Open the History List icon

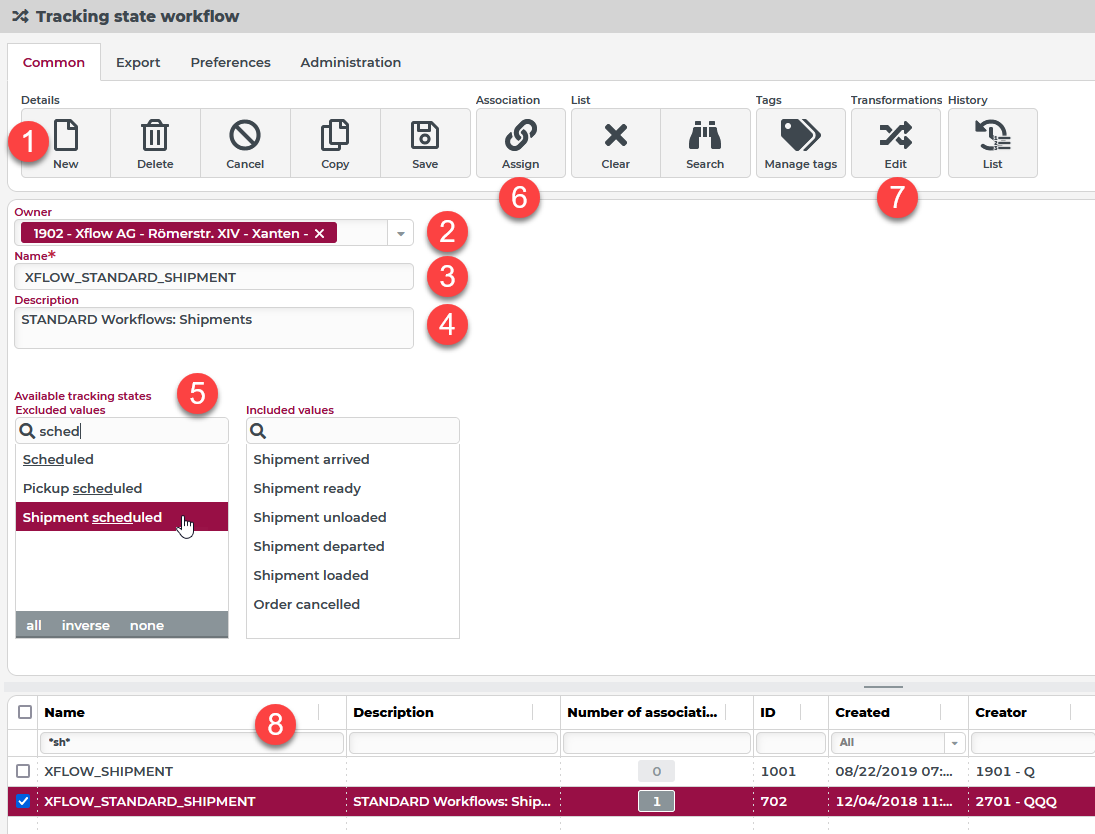coord(992,135)
